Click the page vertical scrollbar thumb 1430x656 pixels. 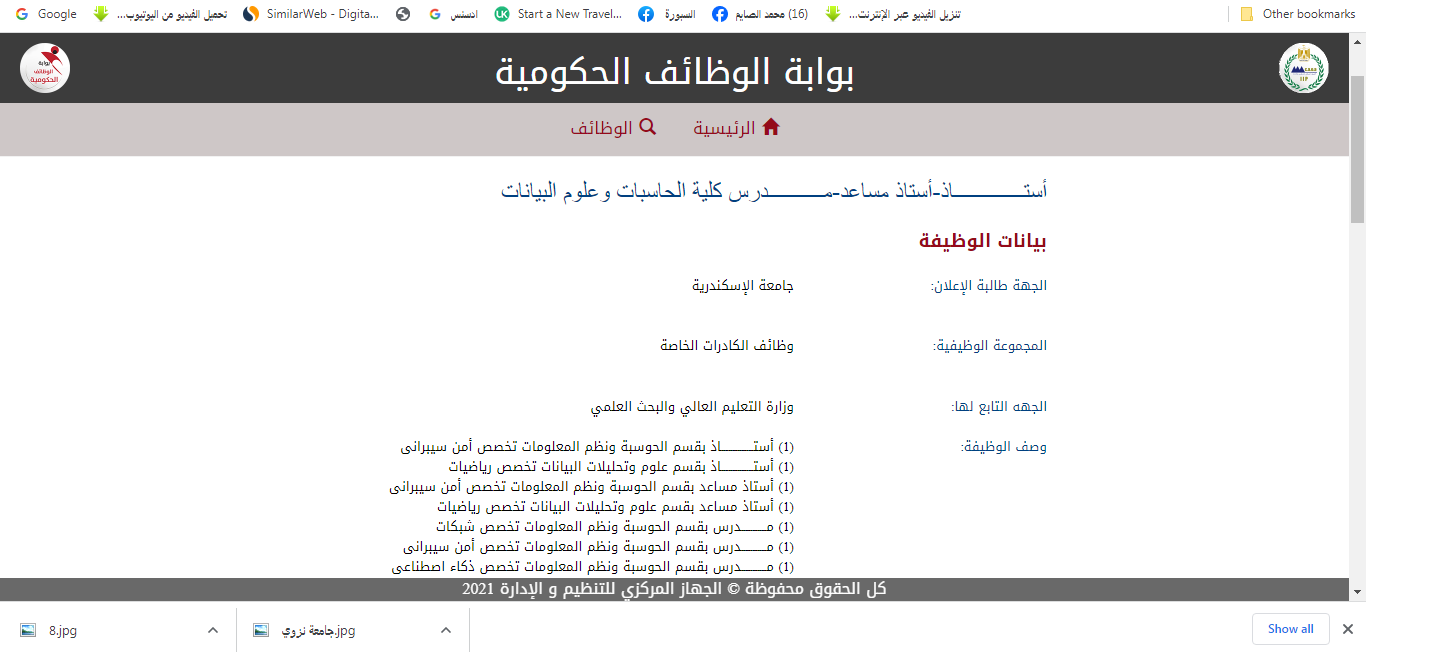tap(1357, 150)
